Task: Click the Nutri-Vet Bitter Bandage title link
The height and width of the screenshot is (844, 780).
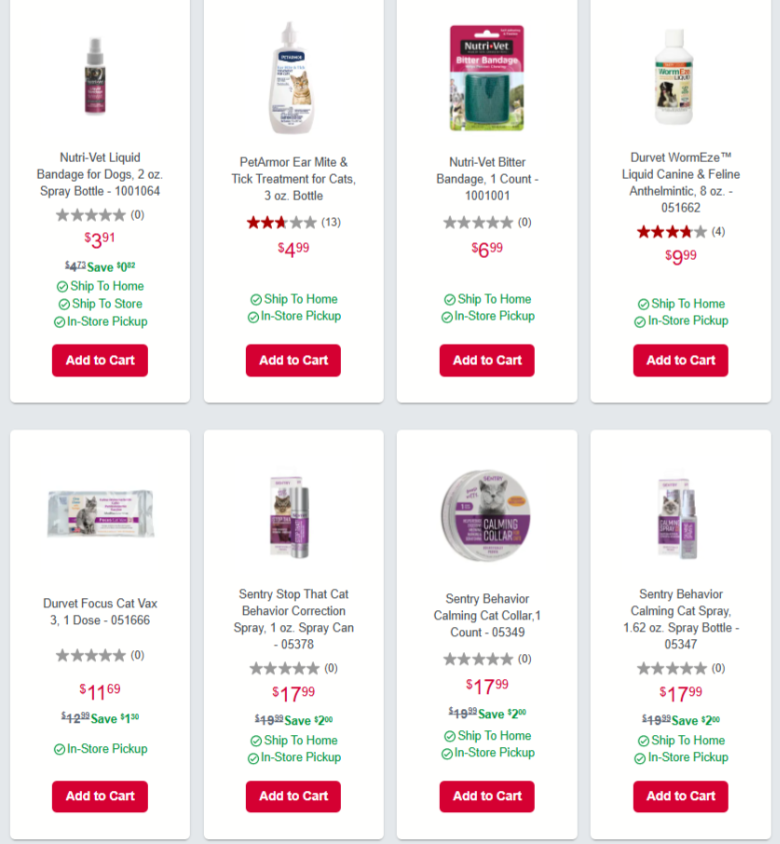Action: (x=487, y=179)
